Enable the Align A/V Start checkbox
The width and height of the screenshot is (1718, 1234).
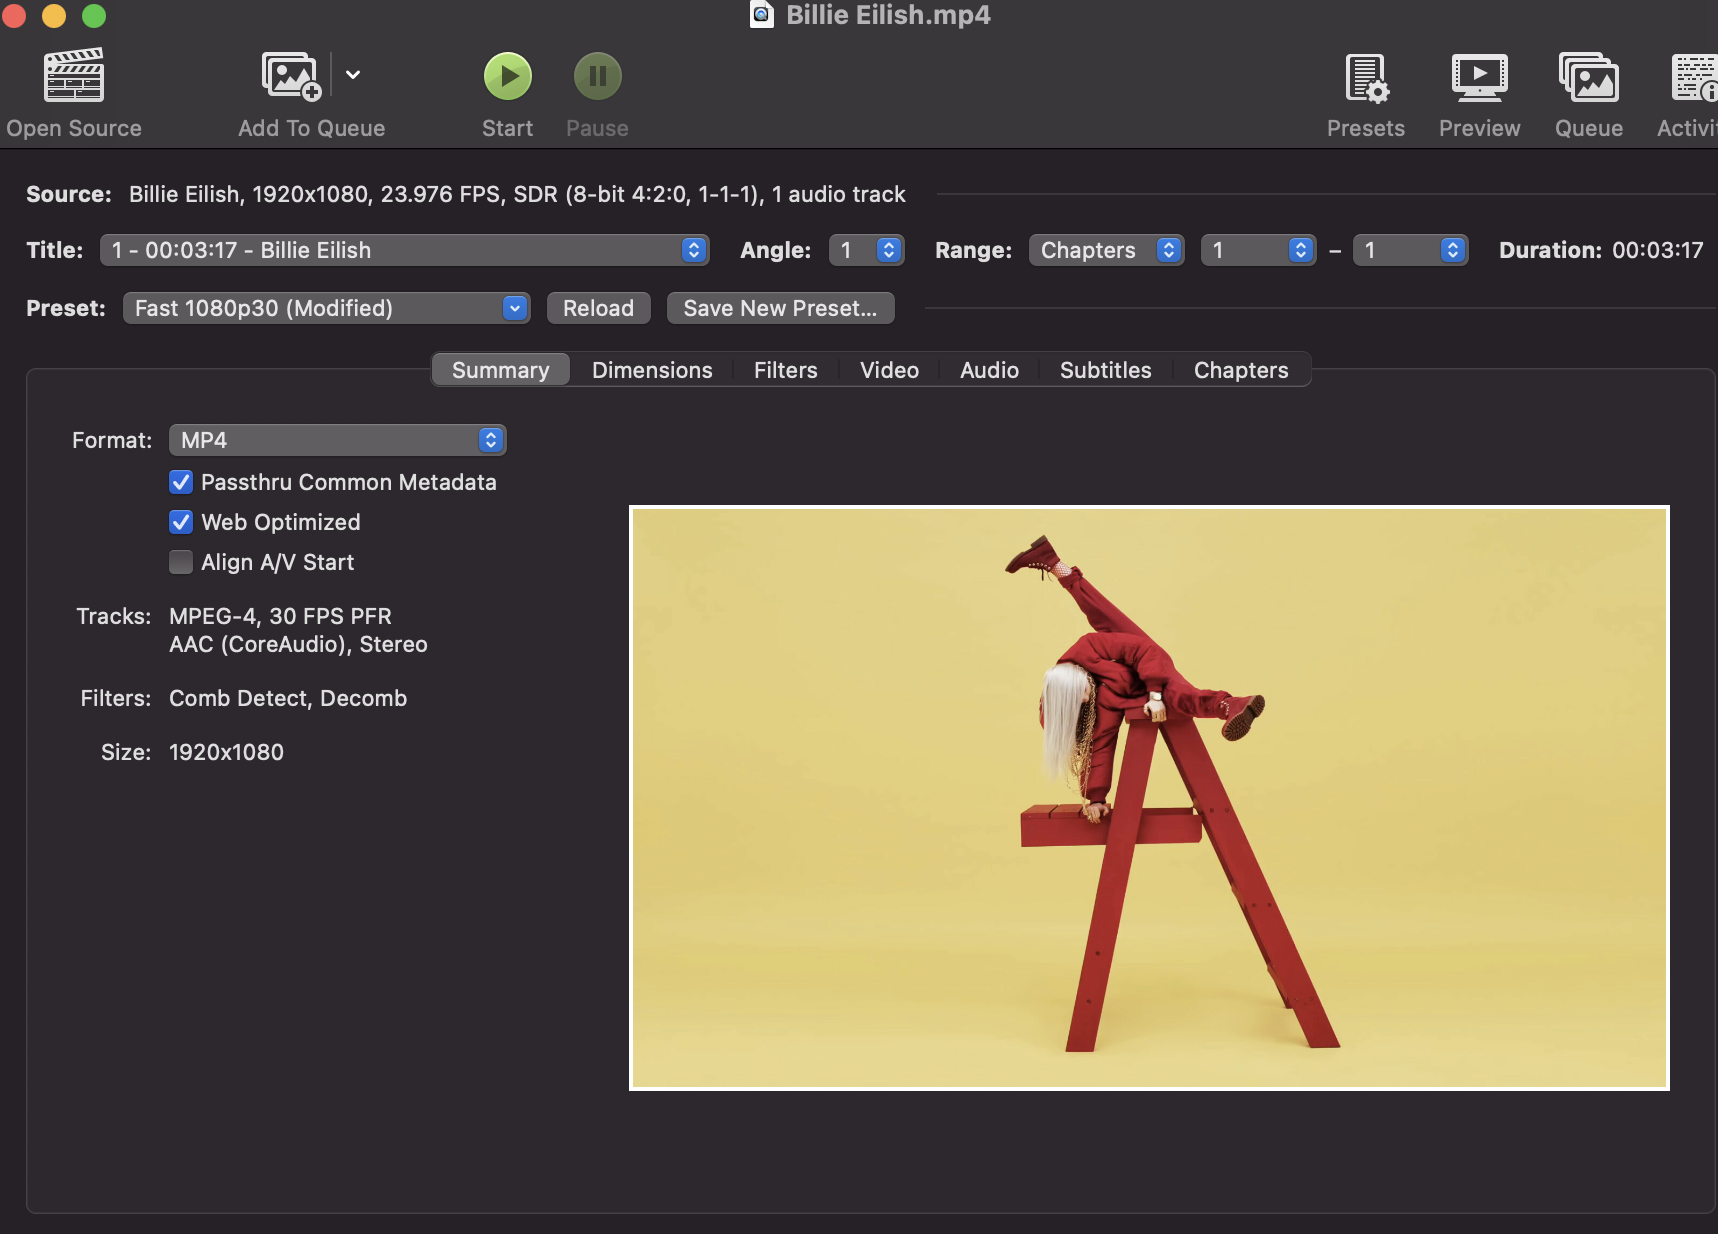pyautogui.click(x=181, y=562)
